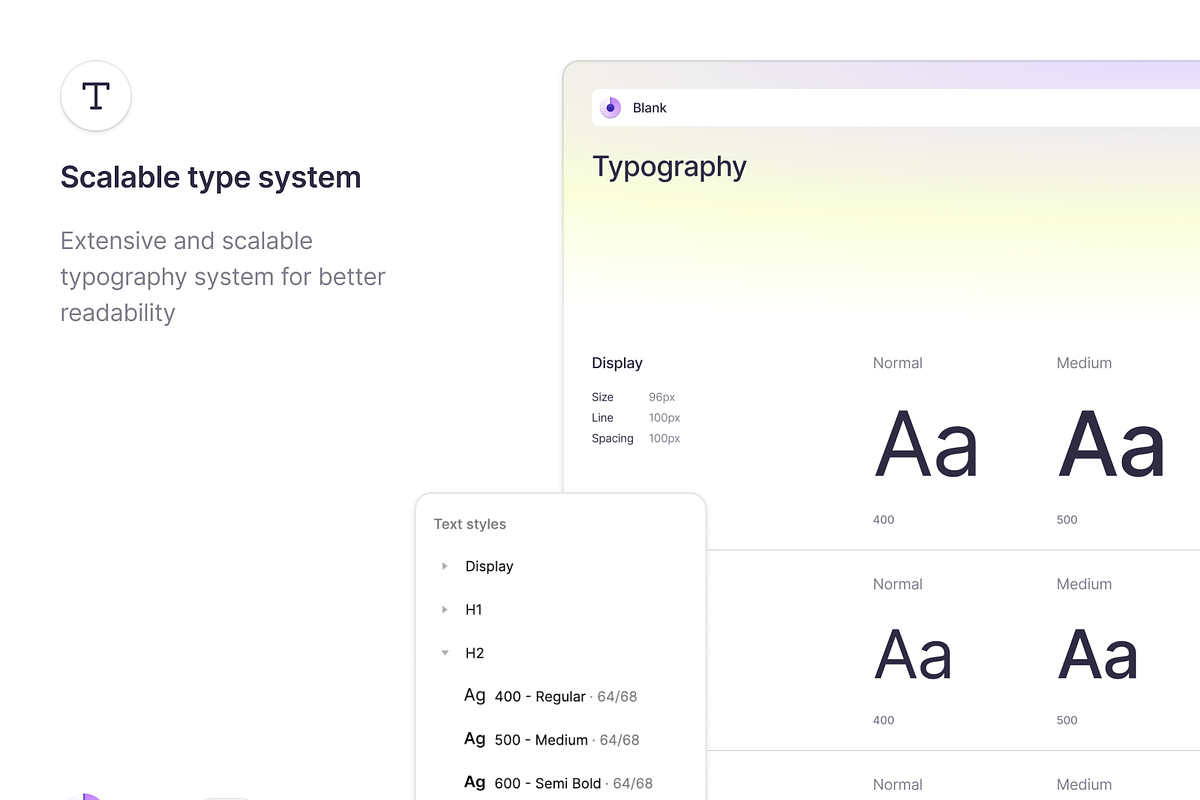Click the Normal column label in the Display row
This screenshot has width=1200, height=800.
click(898, 363)
